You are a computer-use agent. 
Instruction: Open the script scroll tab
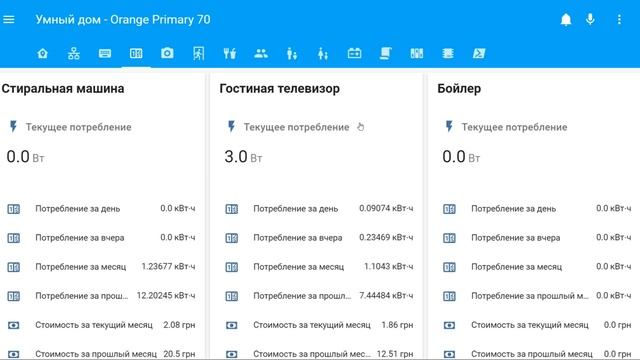pos(385,53)
